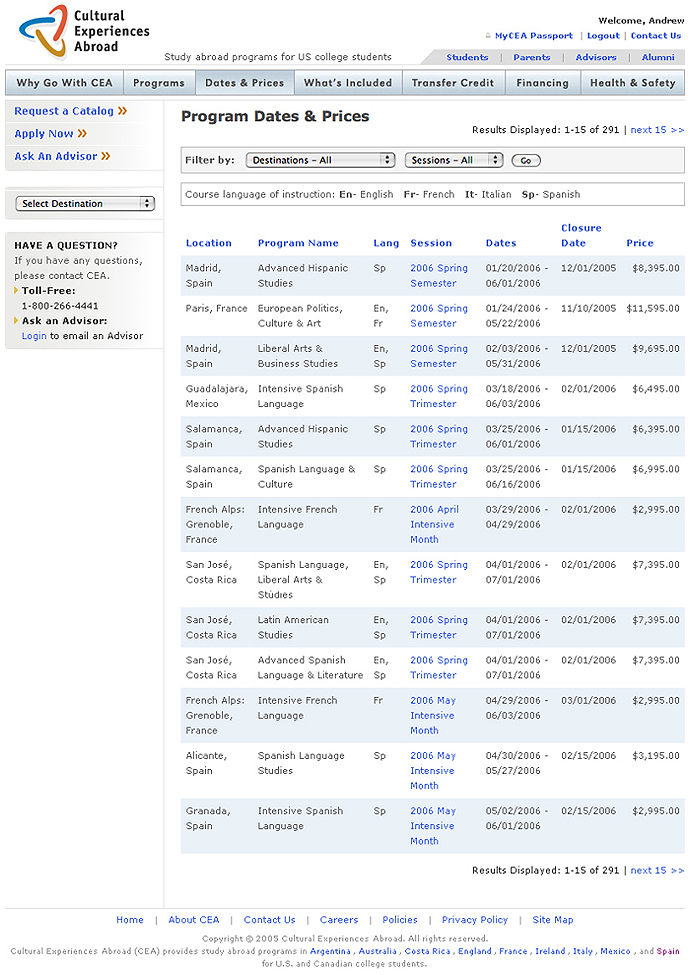Click the Request a Catalog arrow icon

(122, 111)
